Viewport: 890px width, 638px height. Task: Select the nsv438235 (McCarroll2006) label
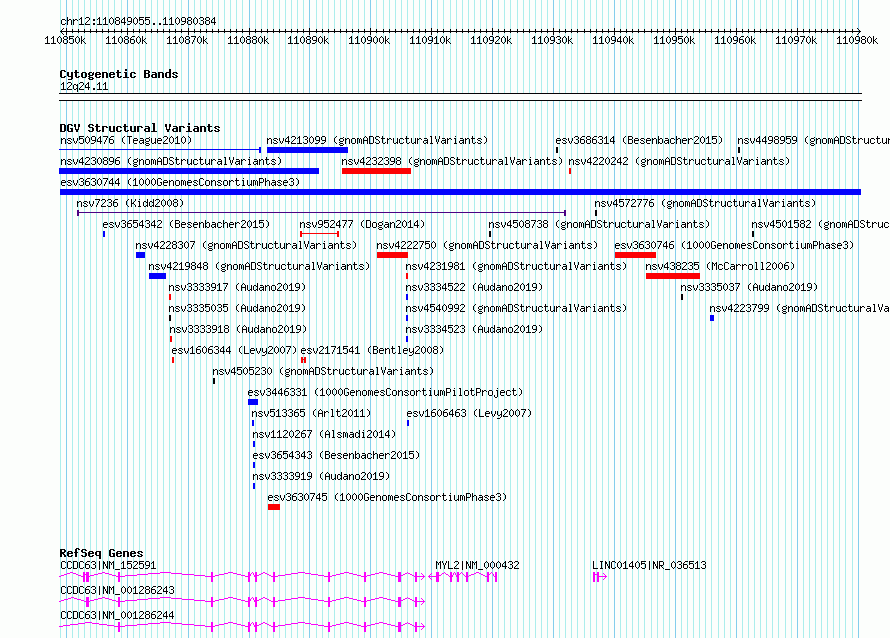click(x=720, y=266)
